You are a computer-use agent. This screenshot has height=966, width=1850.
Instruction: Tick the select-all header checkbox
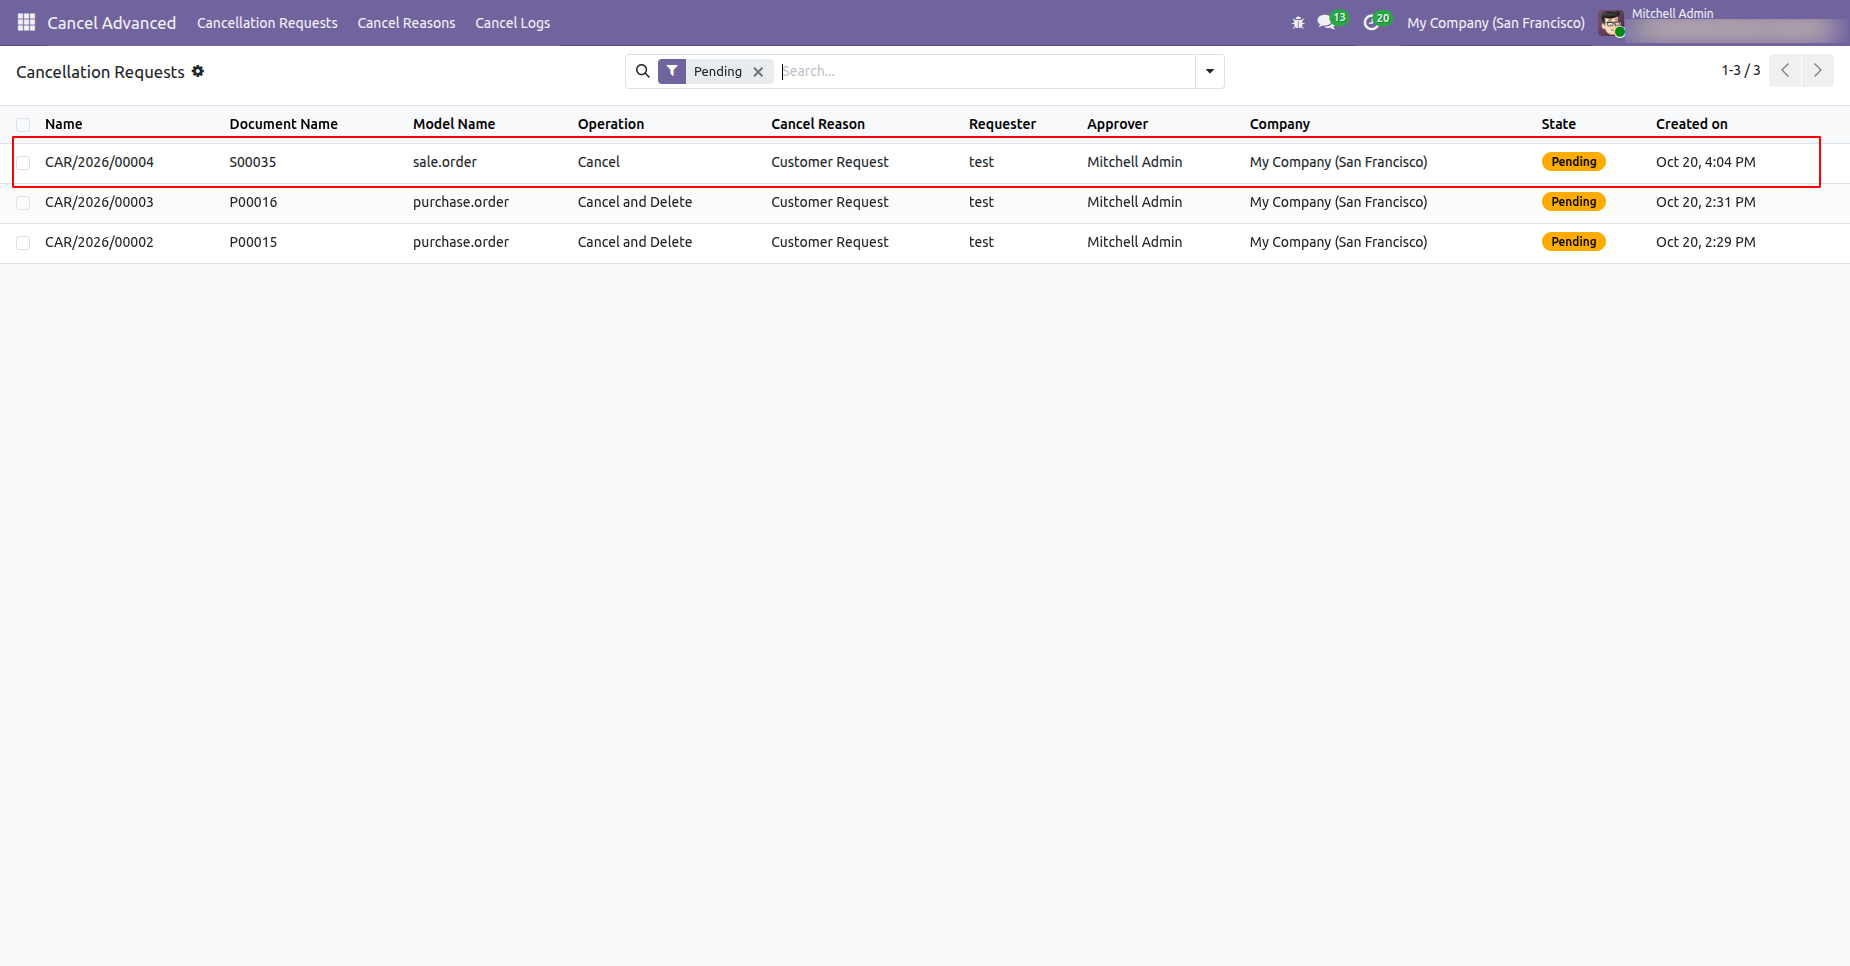(23, 125)
